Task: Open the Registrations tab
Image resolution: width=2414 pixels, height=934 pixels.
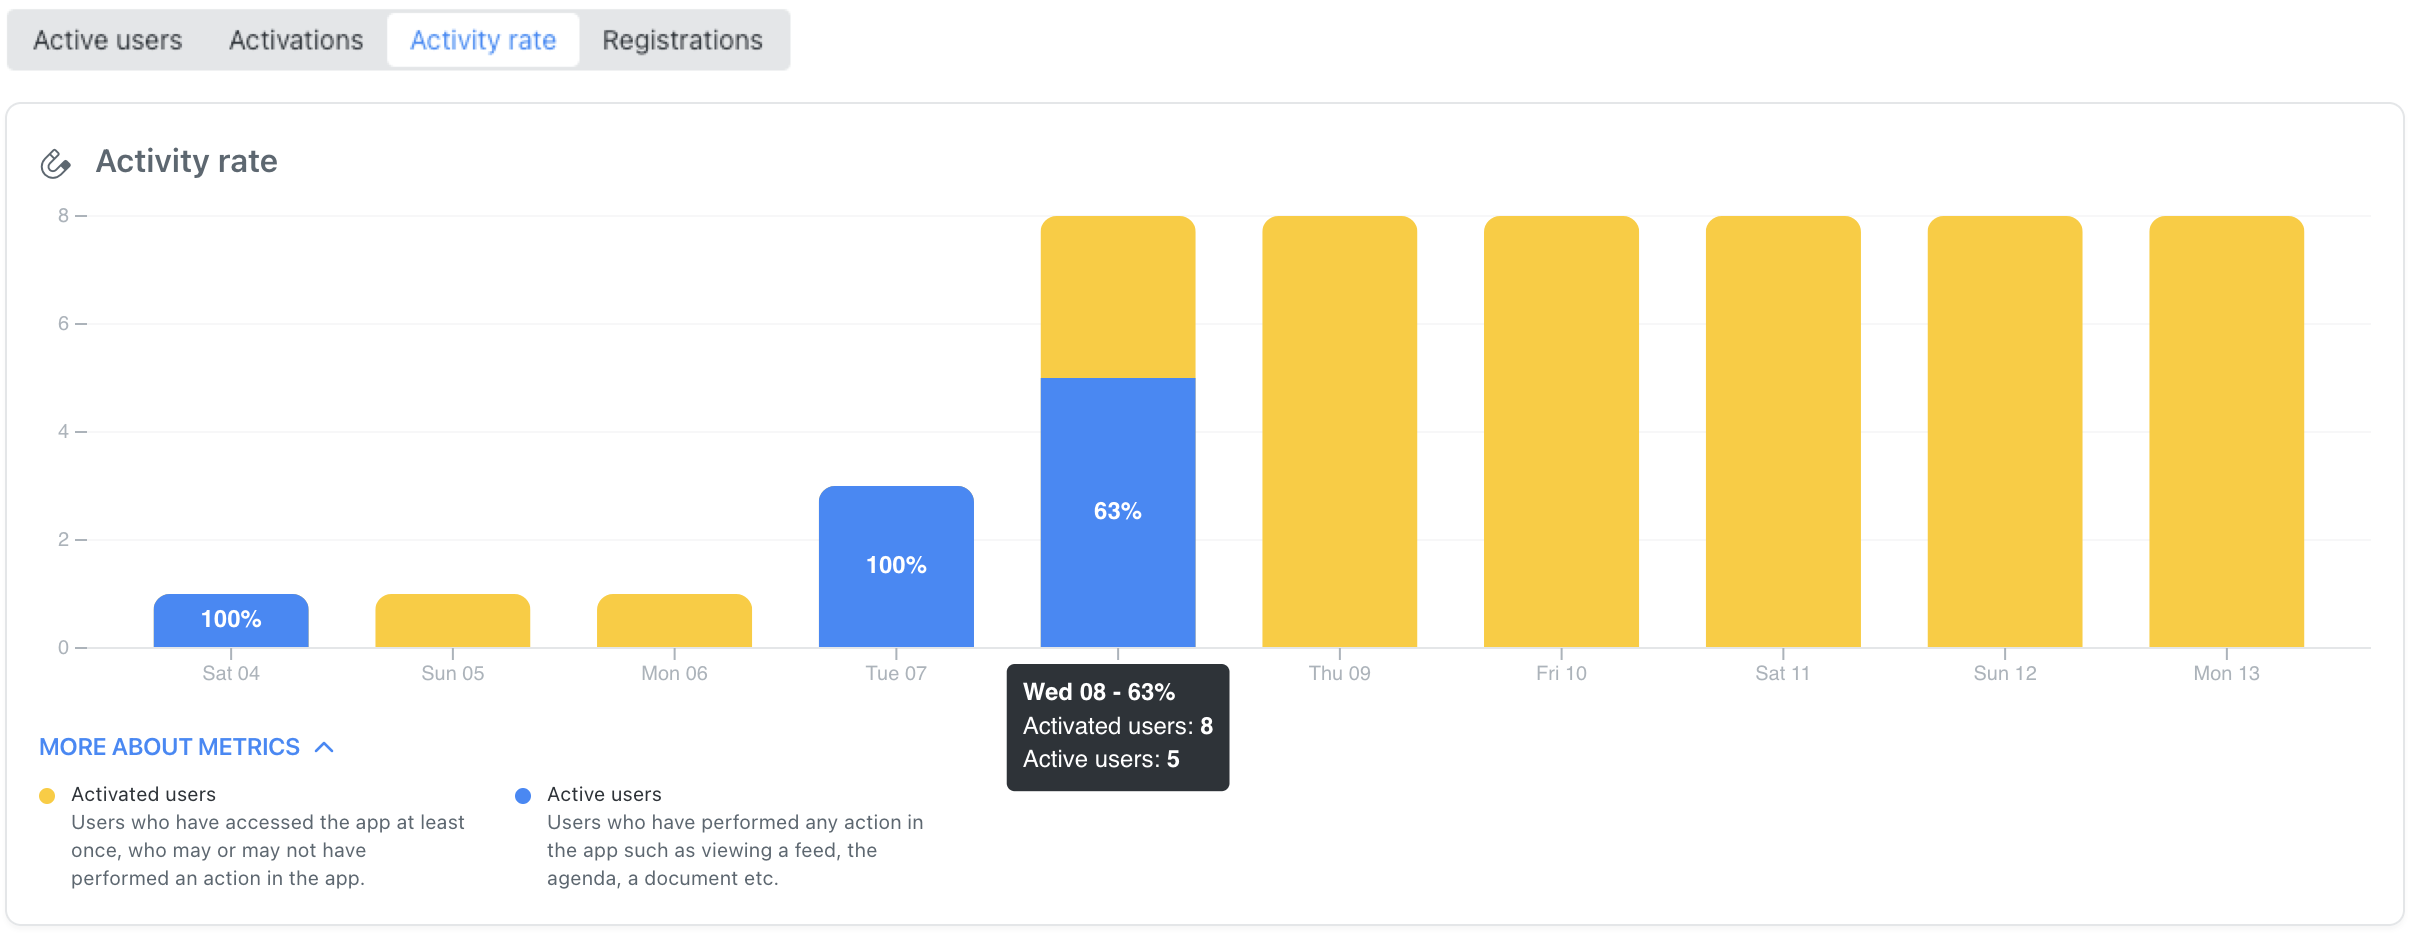Action: pos(682,39)
